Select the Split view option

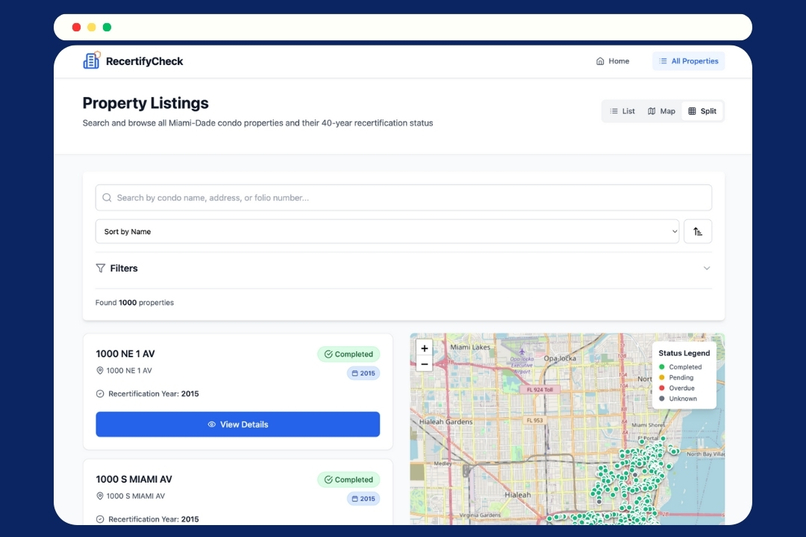[702, 111]
